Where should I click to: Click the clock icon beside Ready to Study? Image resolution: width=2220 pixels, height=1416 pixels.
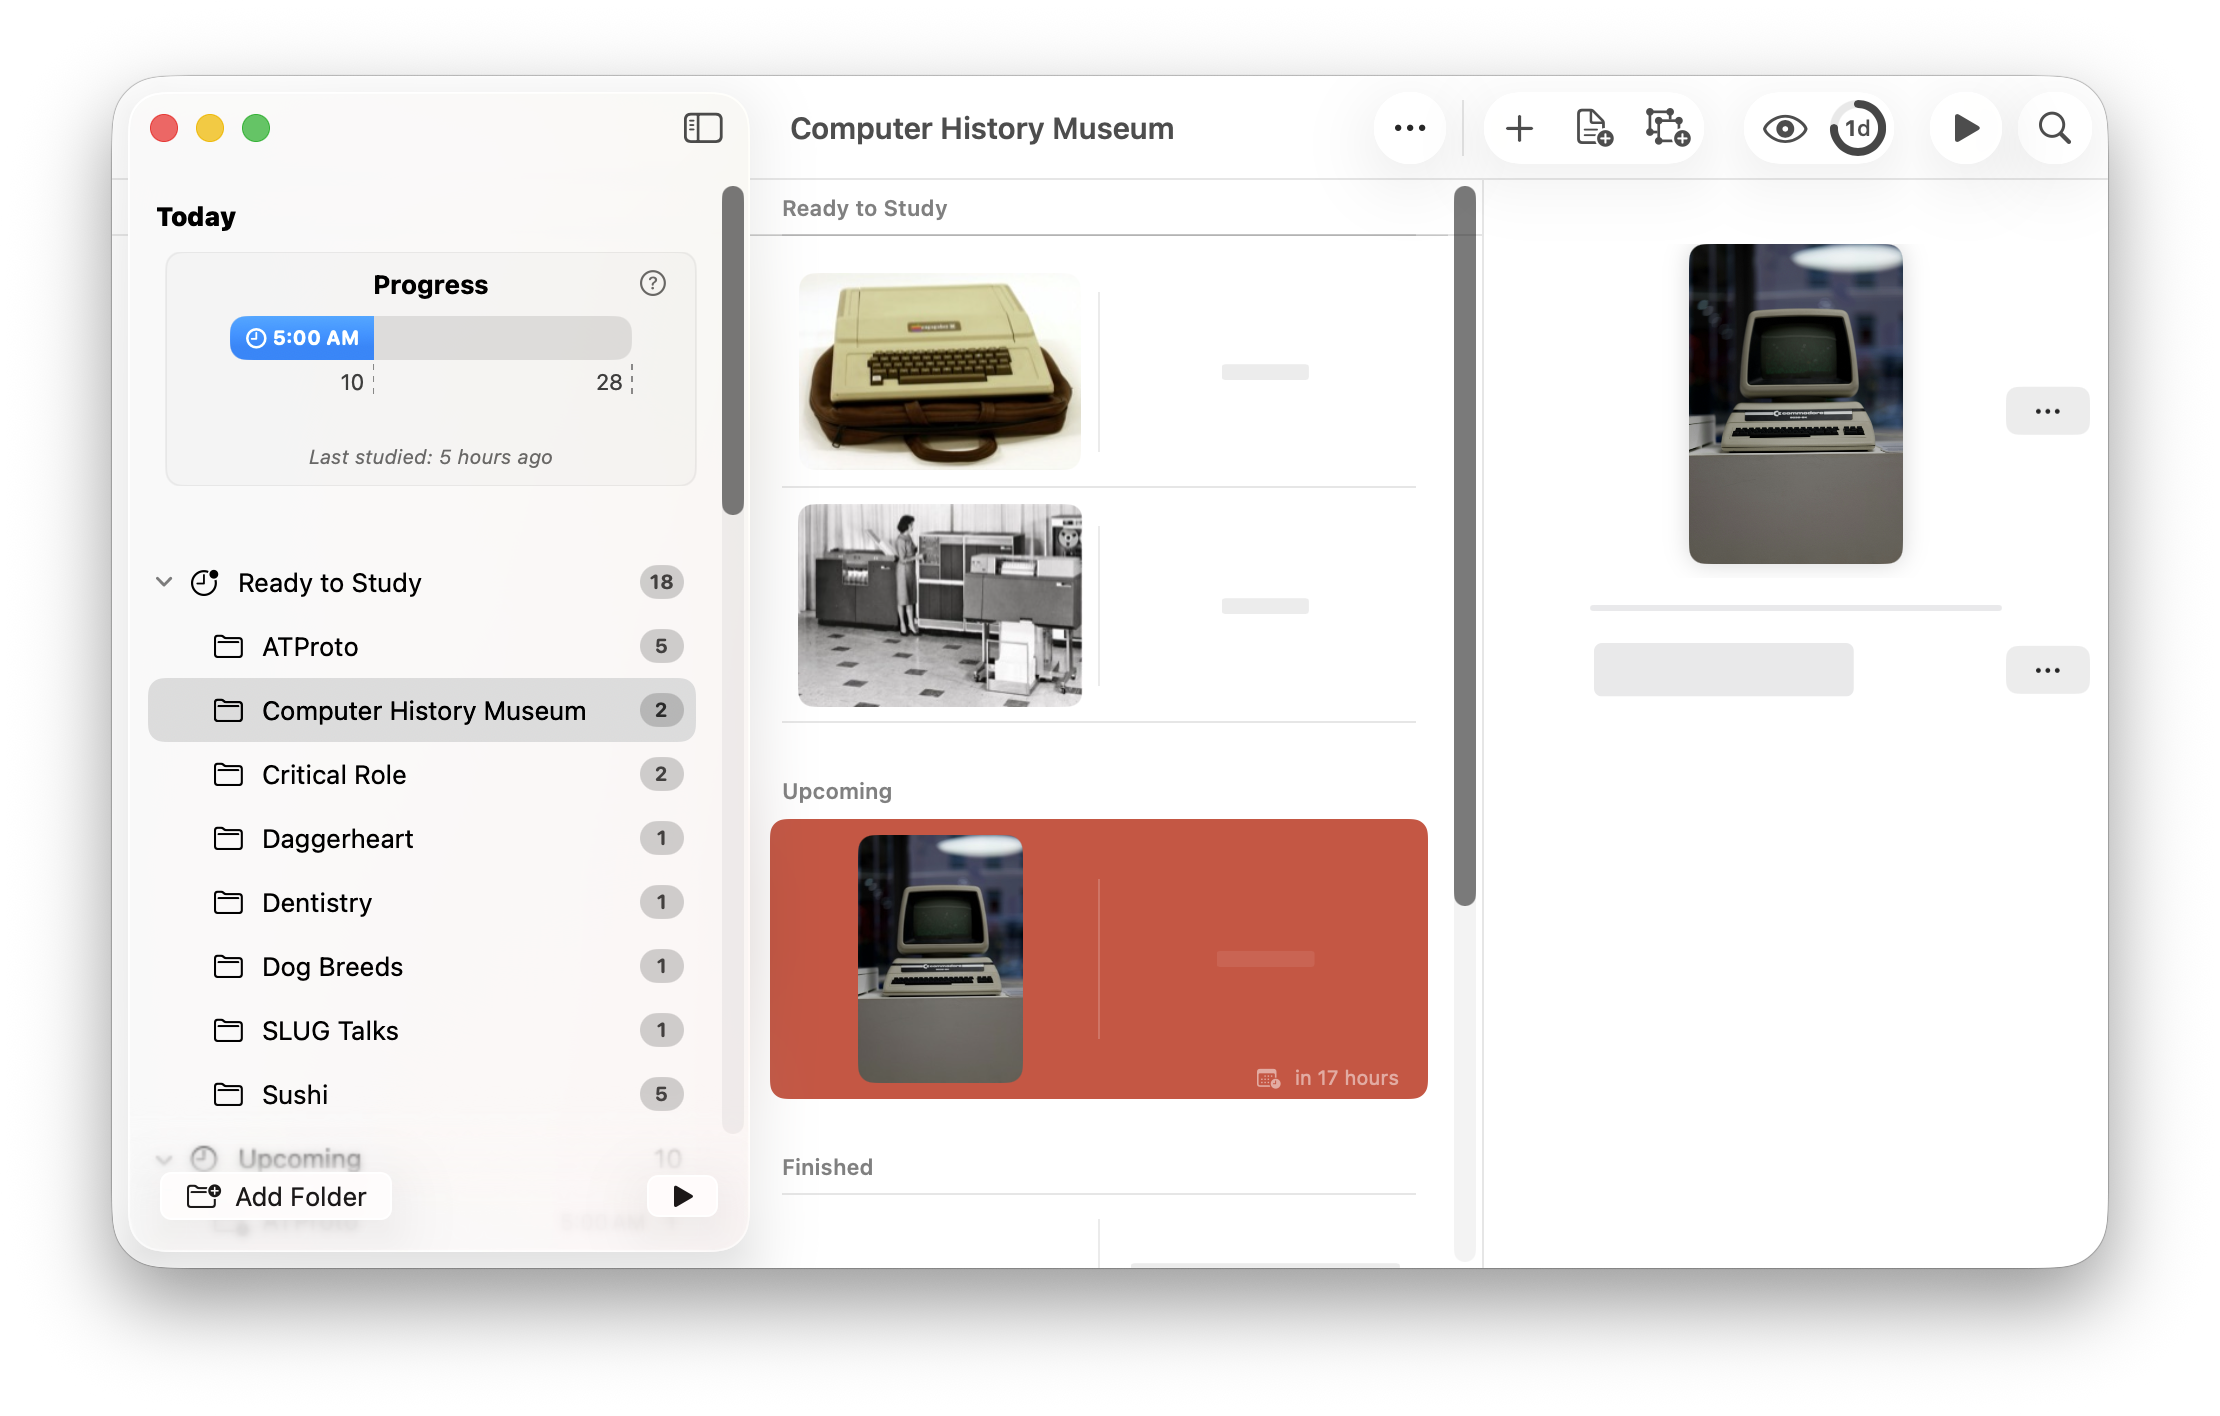tap(205, 582)
